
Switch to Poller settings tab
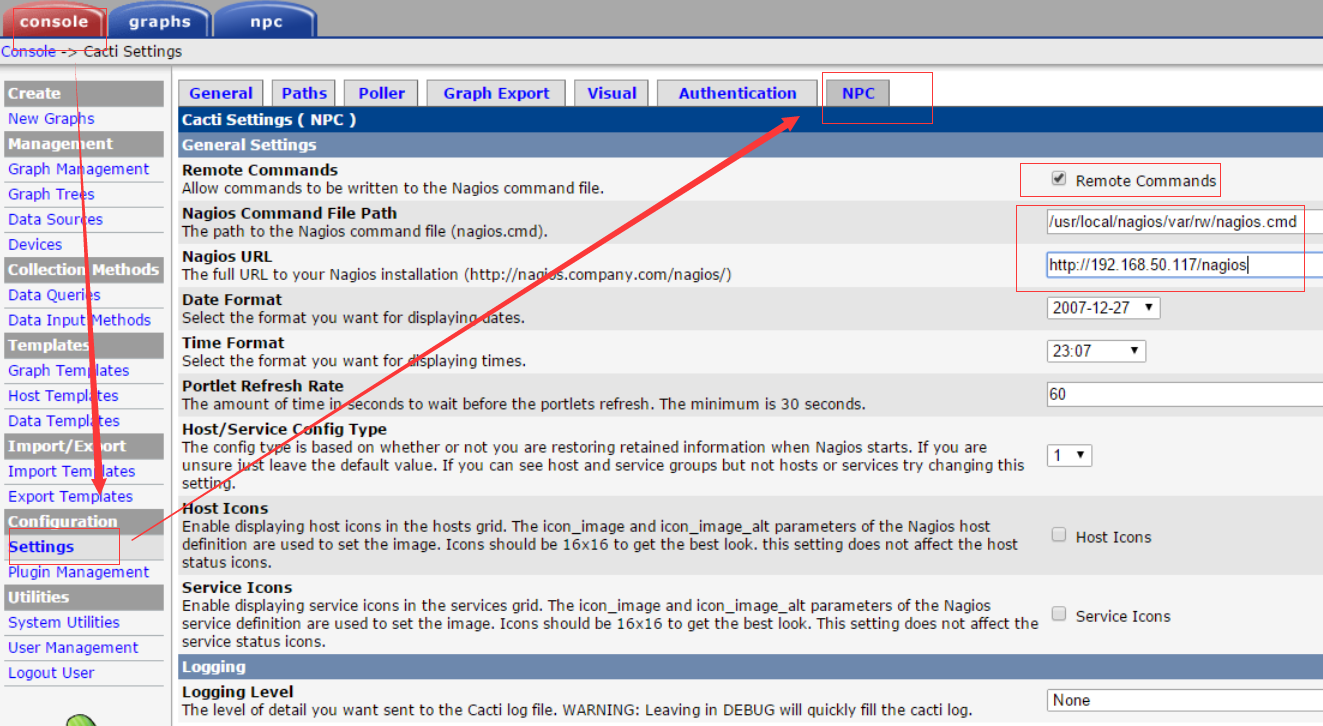coord(382,93)
